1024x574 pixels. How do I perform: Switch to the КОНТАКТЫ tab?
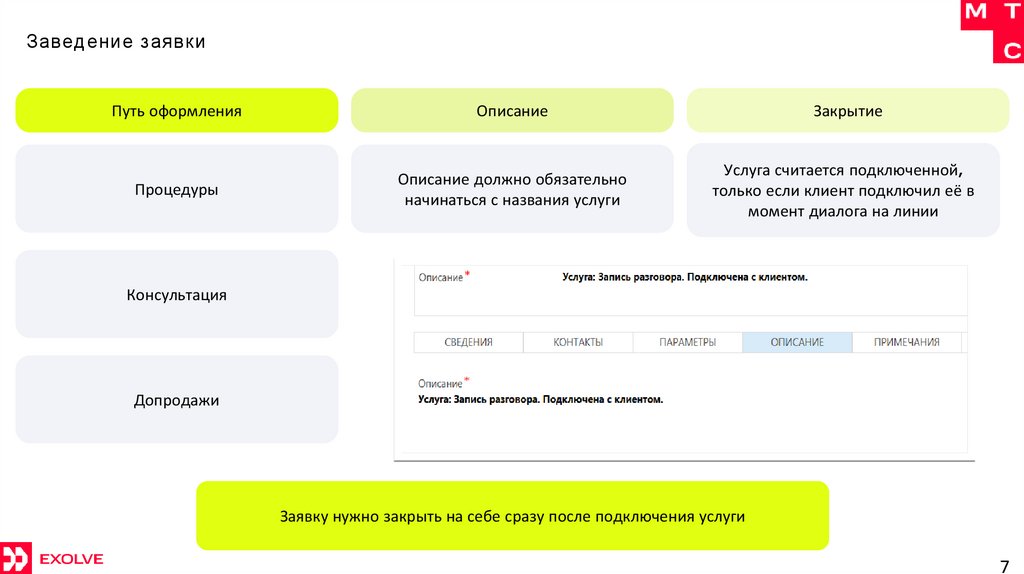[x=578, y=342]
